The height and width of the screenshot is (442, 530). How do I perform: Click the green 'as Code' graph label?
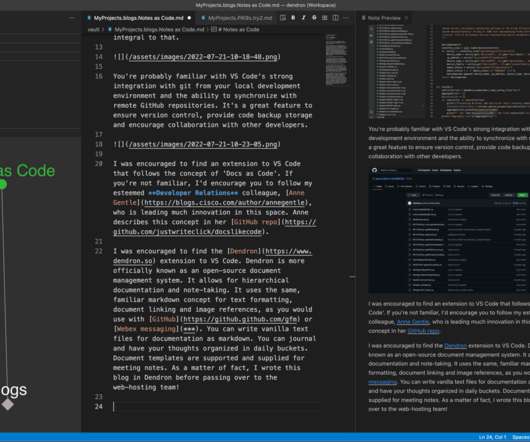(x=27, y=171)
